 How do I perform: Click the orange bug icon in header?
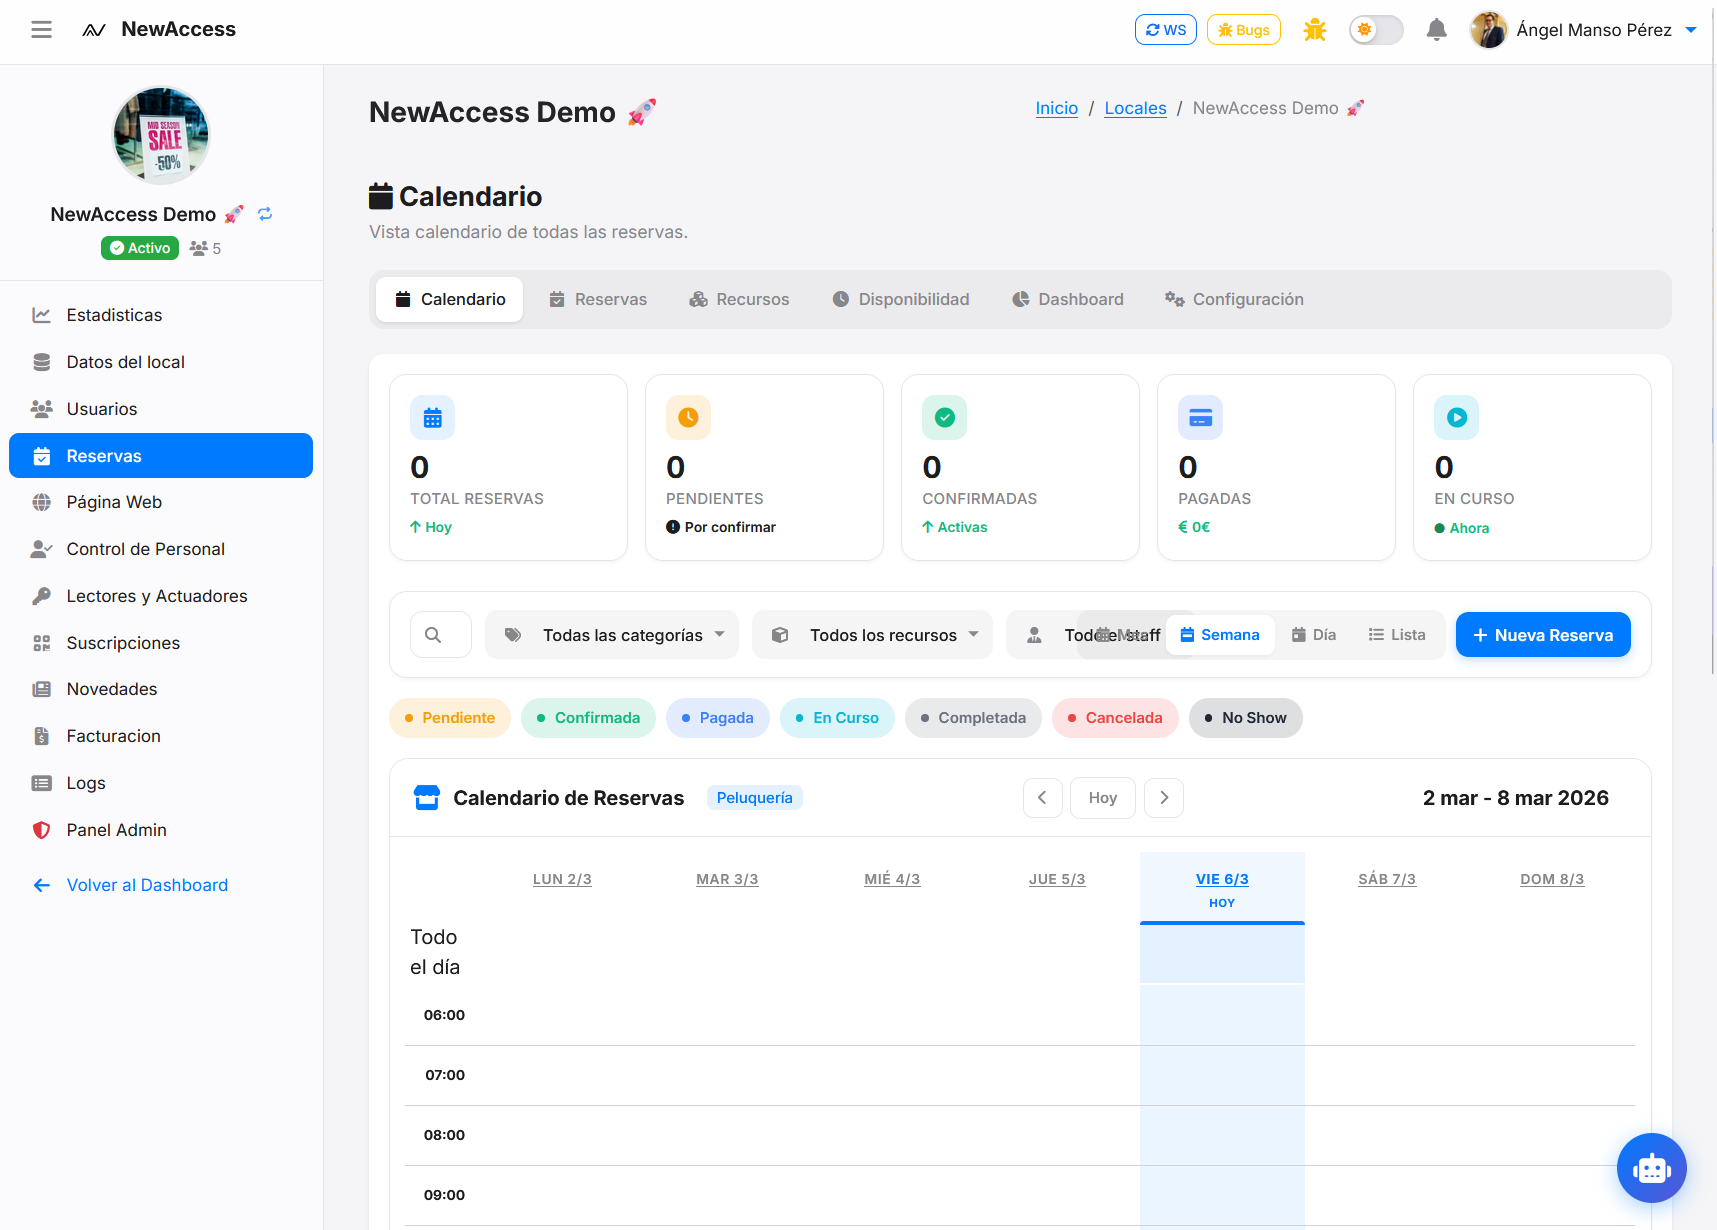tap(1314, 30)
